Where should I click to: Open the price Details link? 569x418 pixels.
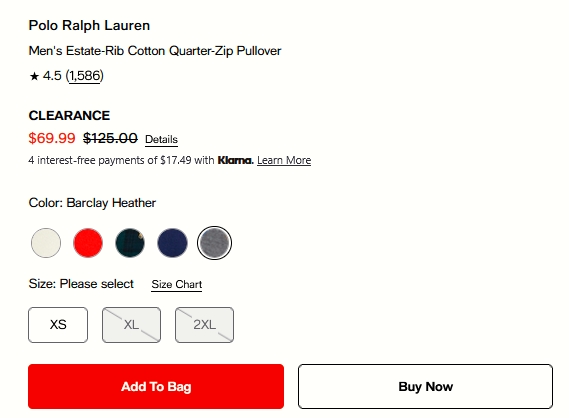point(161,139)
